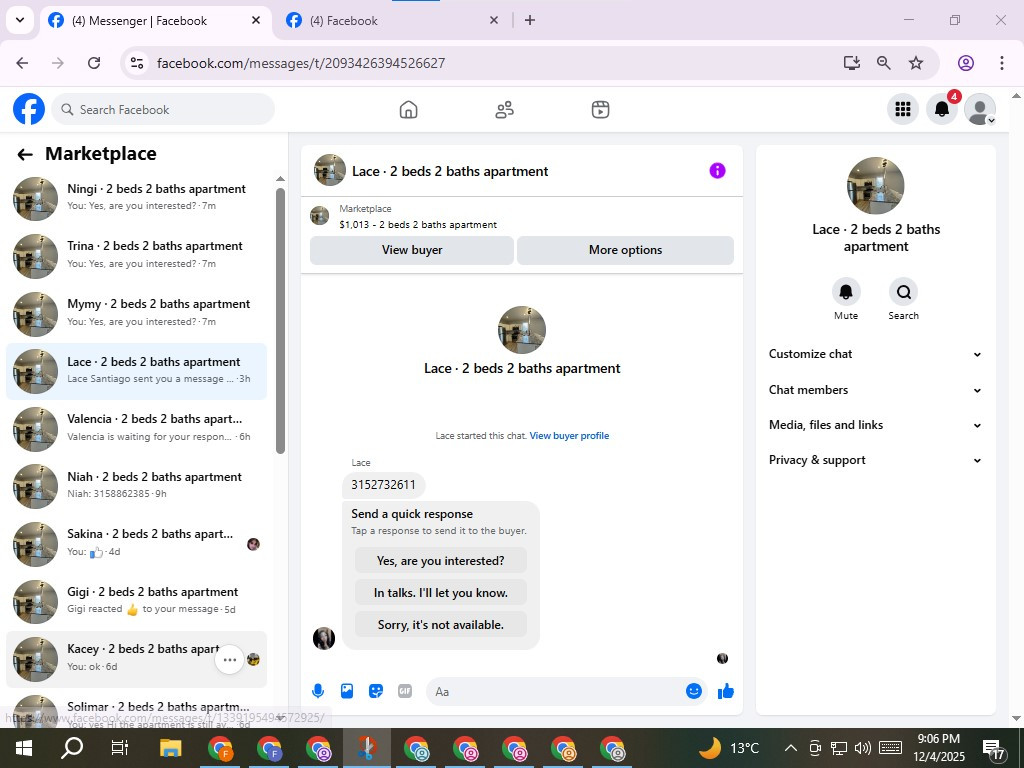Open conversation information purple icon

(x=717, y=170)
